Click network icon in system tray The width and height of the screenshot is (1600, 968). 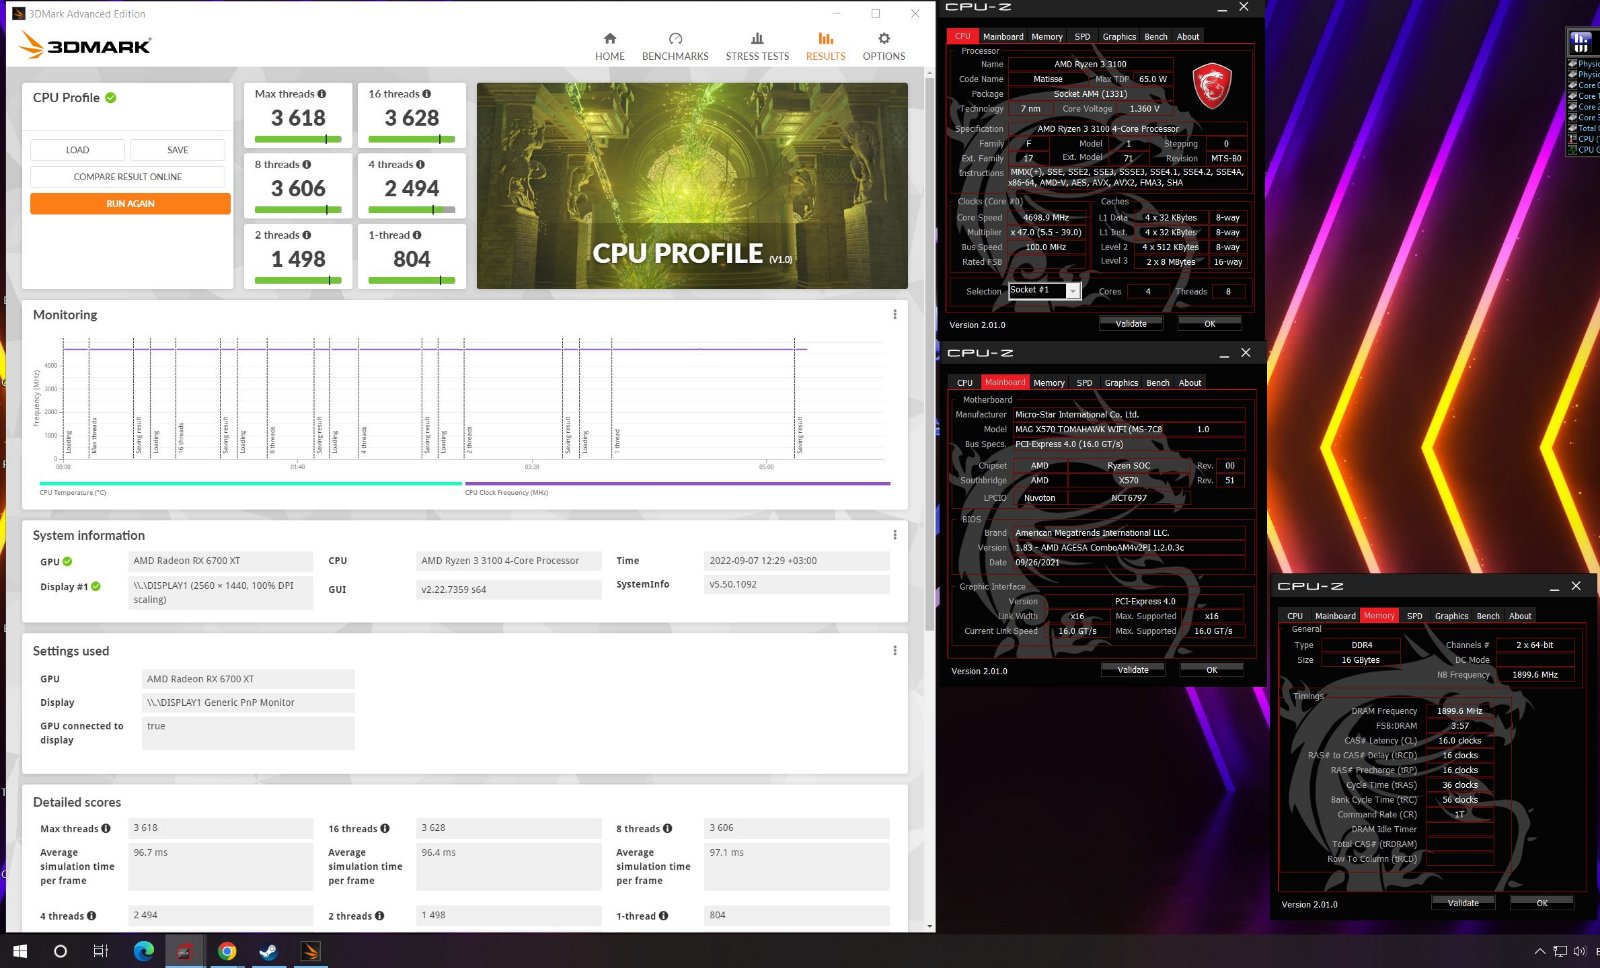pos(1560,951)
